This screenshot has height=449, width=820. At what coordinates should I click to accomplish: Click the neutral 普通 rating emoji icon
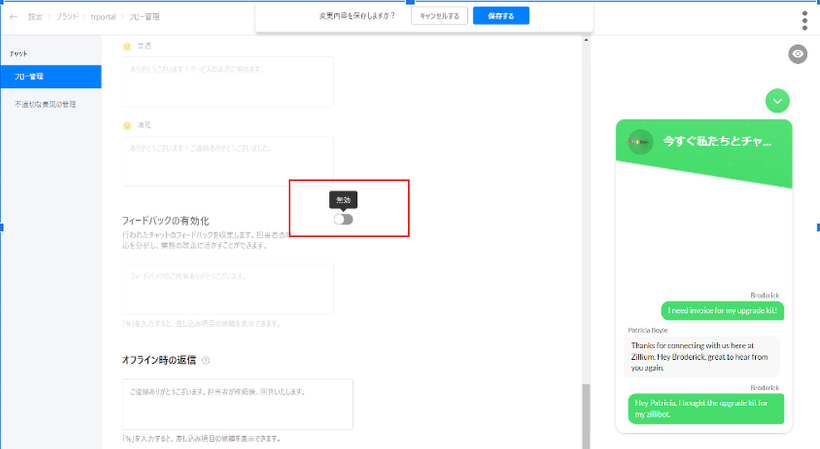point(127,46)
